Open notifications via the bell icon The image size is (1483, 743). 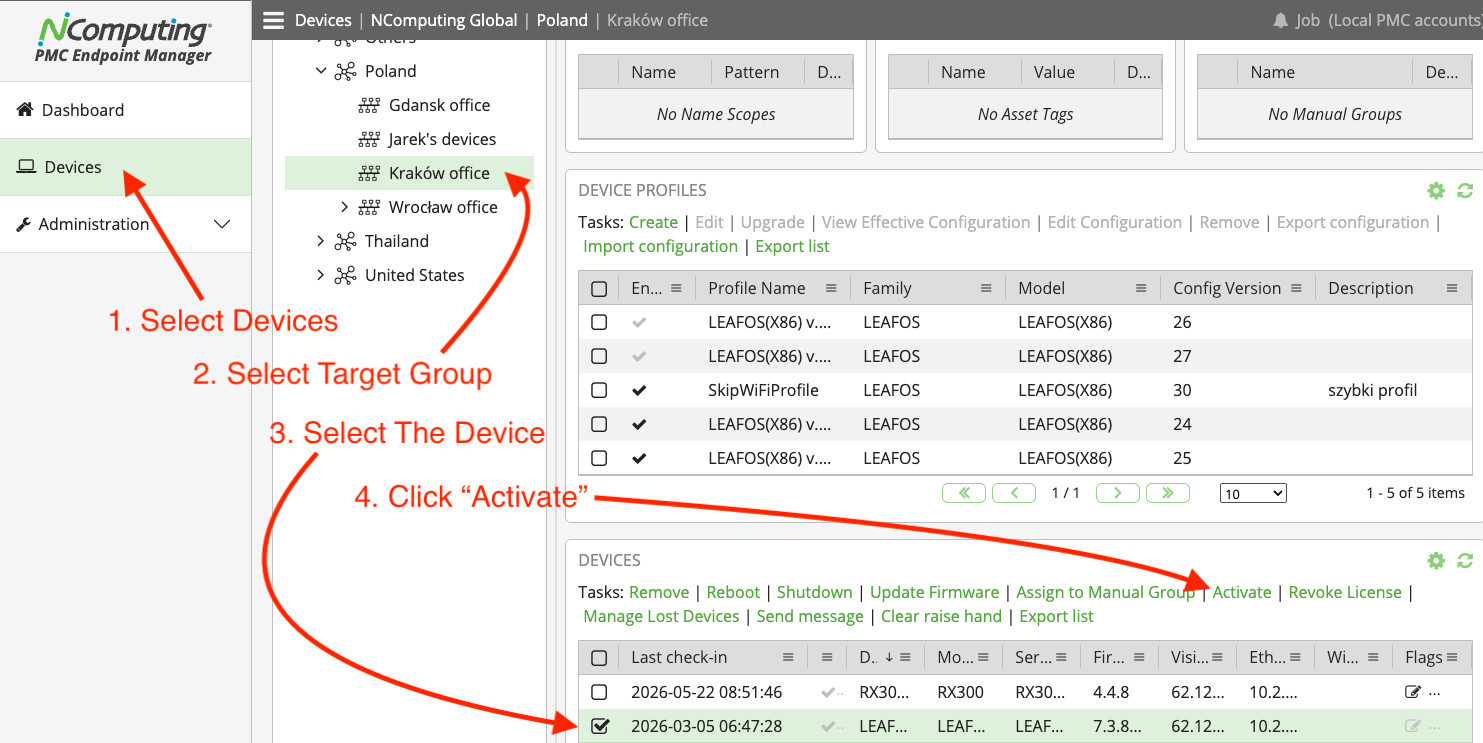pyautogui.click(x=1280, y=20)
